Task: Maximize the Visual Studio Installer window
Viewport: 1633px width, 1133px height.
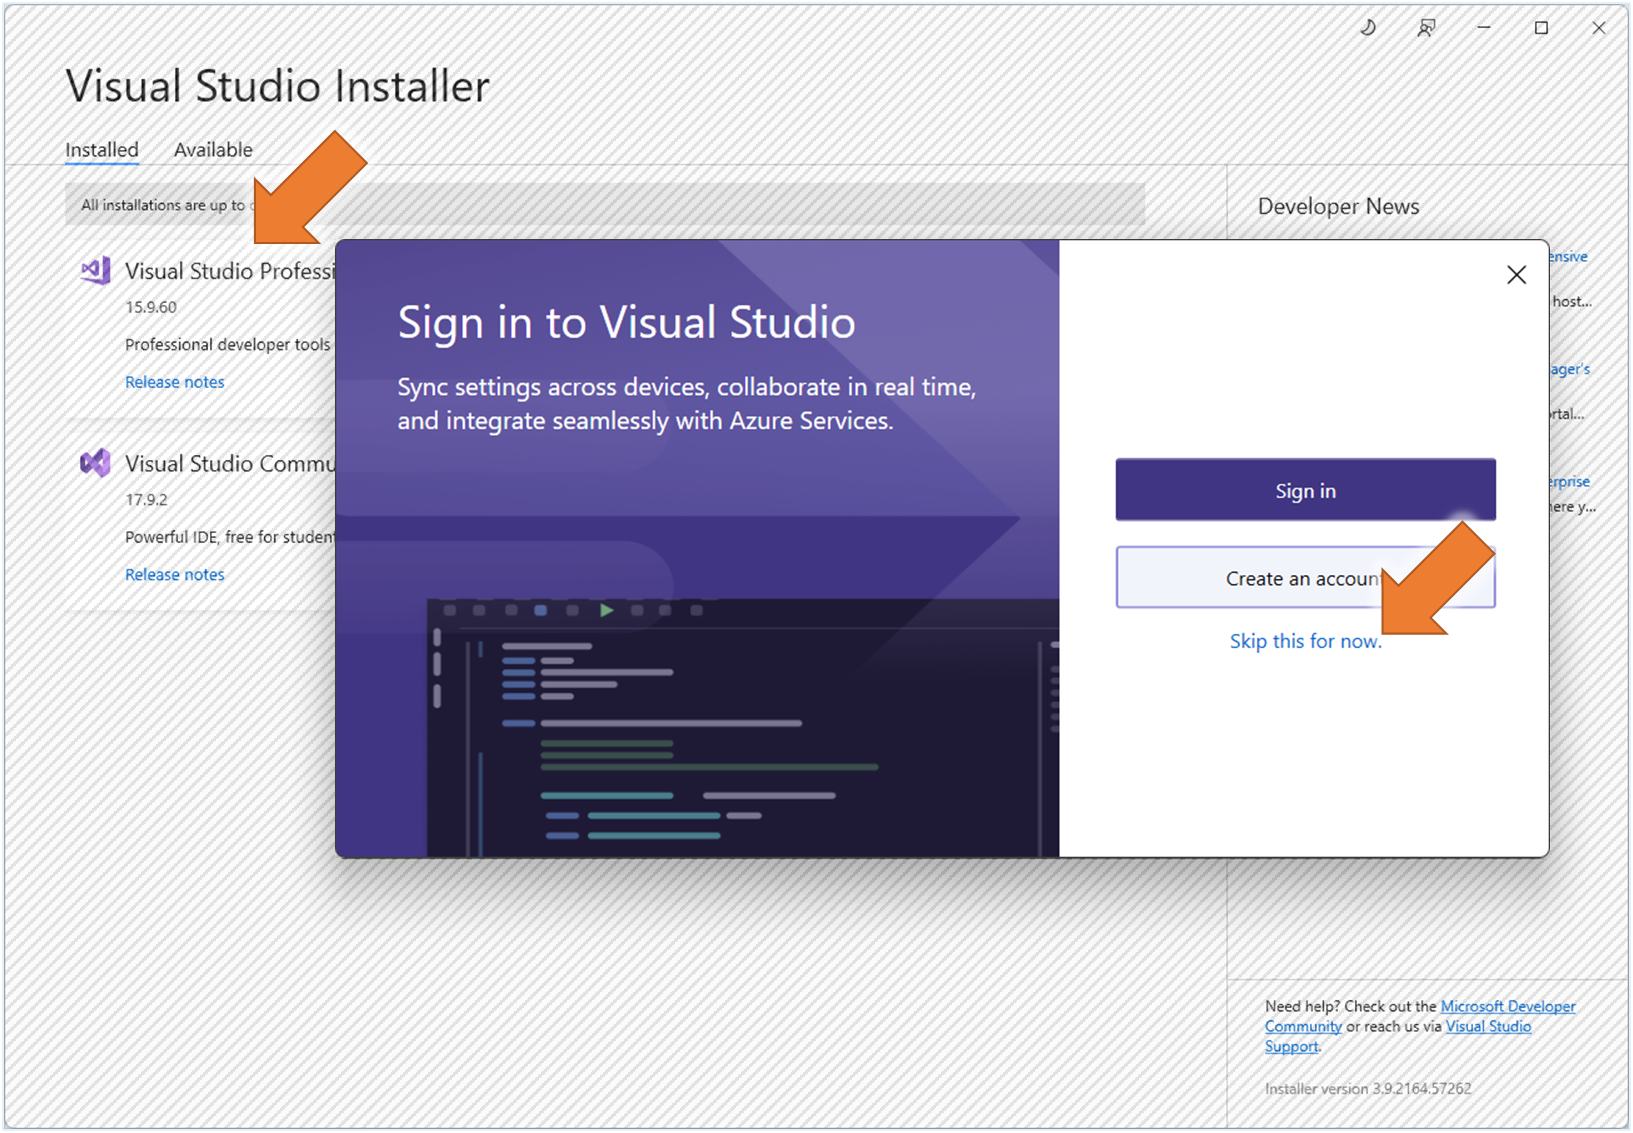Action: point(1541,28)
